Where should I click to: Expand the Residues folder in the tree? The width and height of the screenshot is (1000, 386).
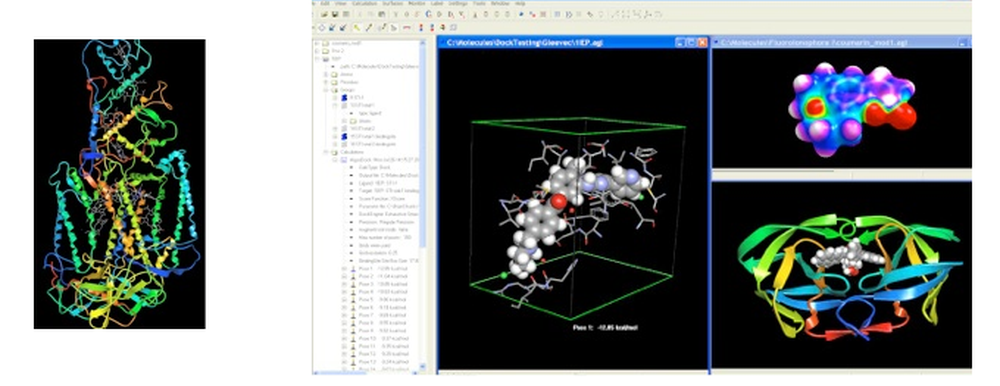pos(326,82)
